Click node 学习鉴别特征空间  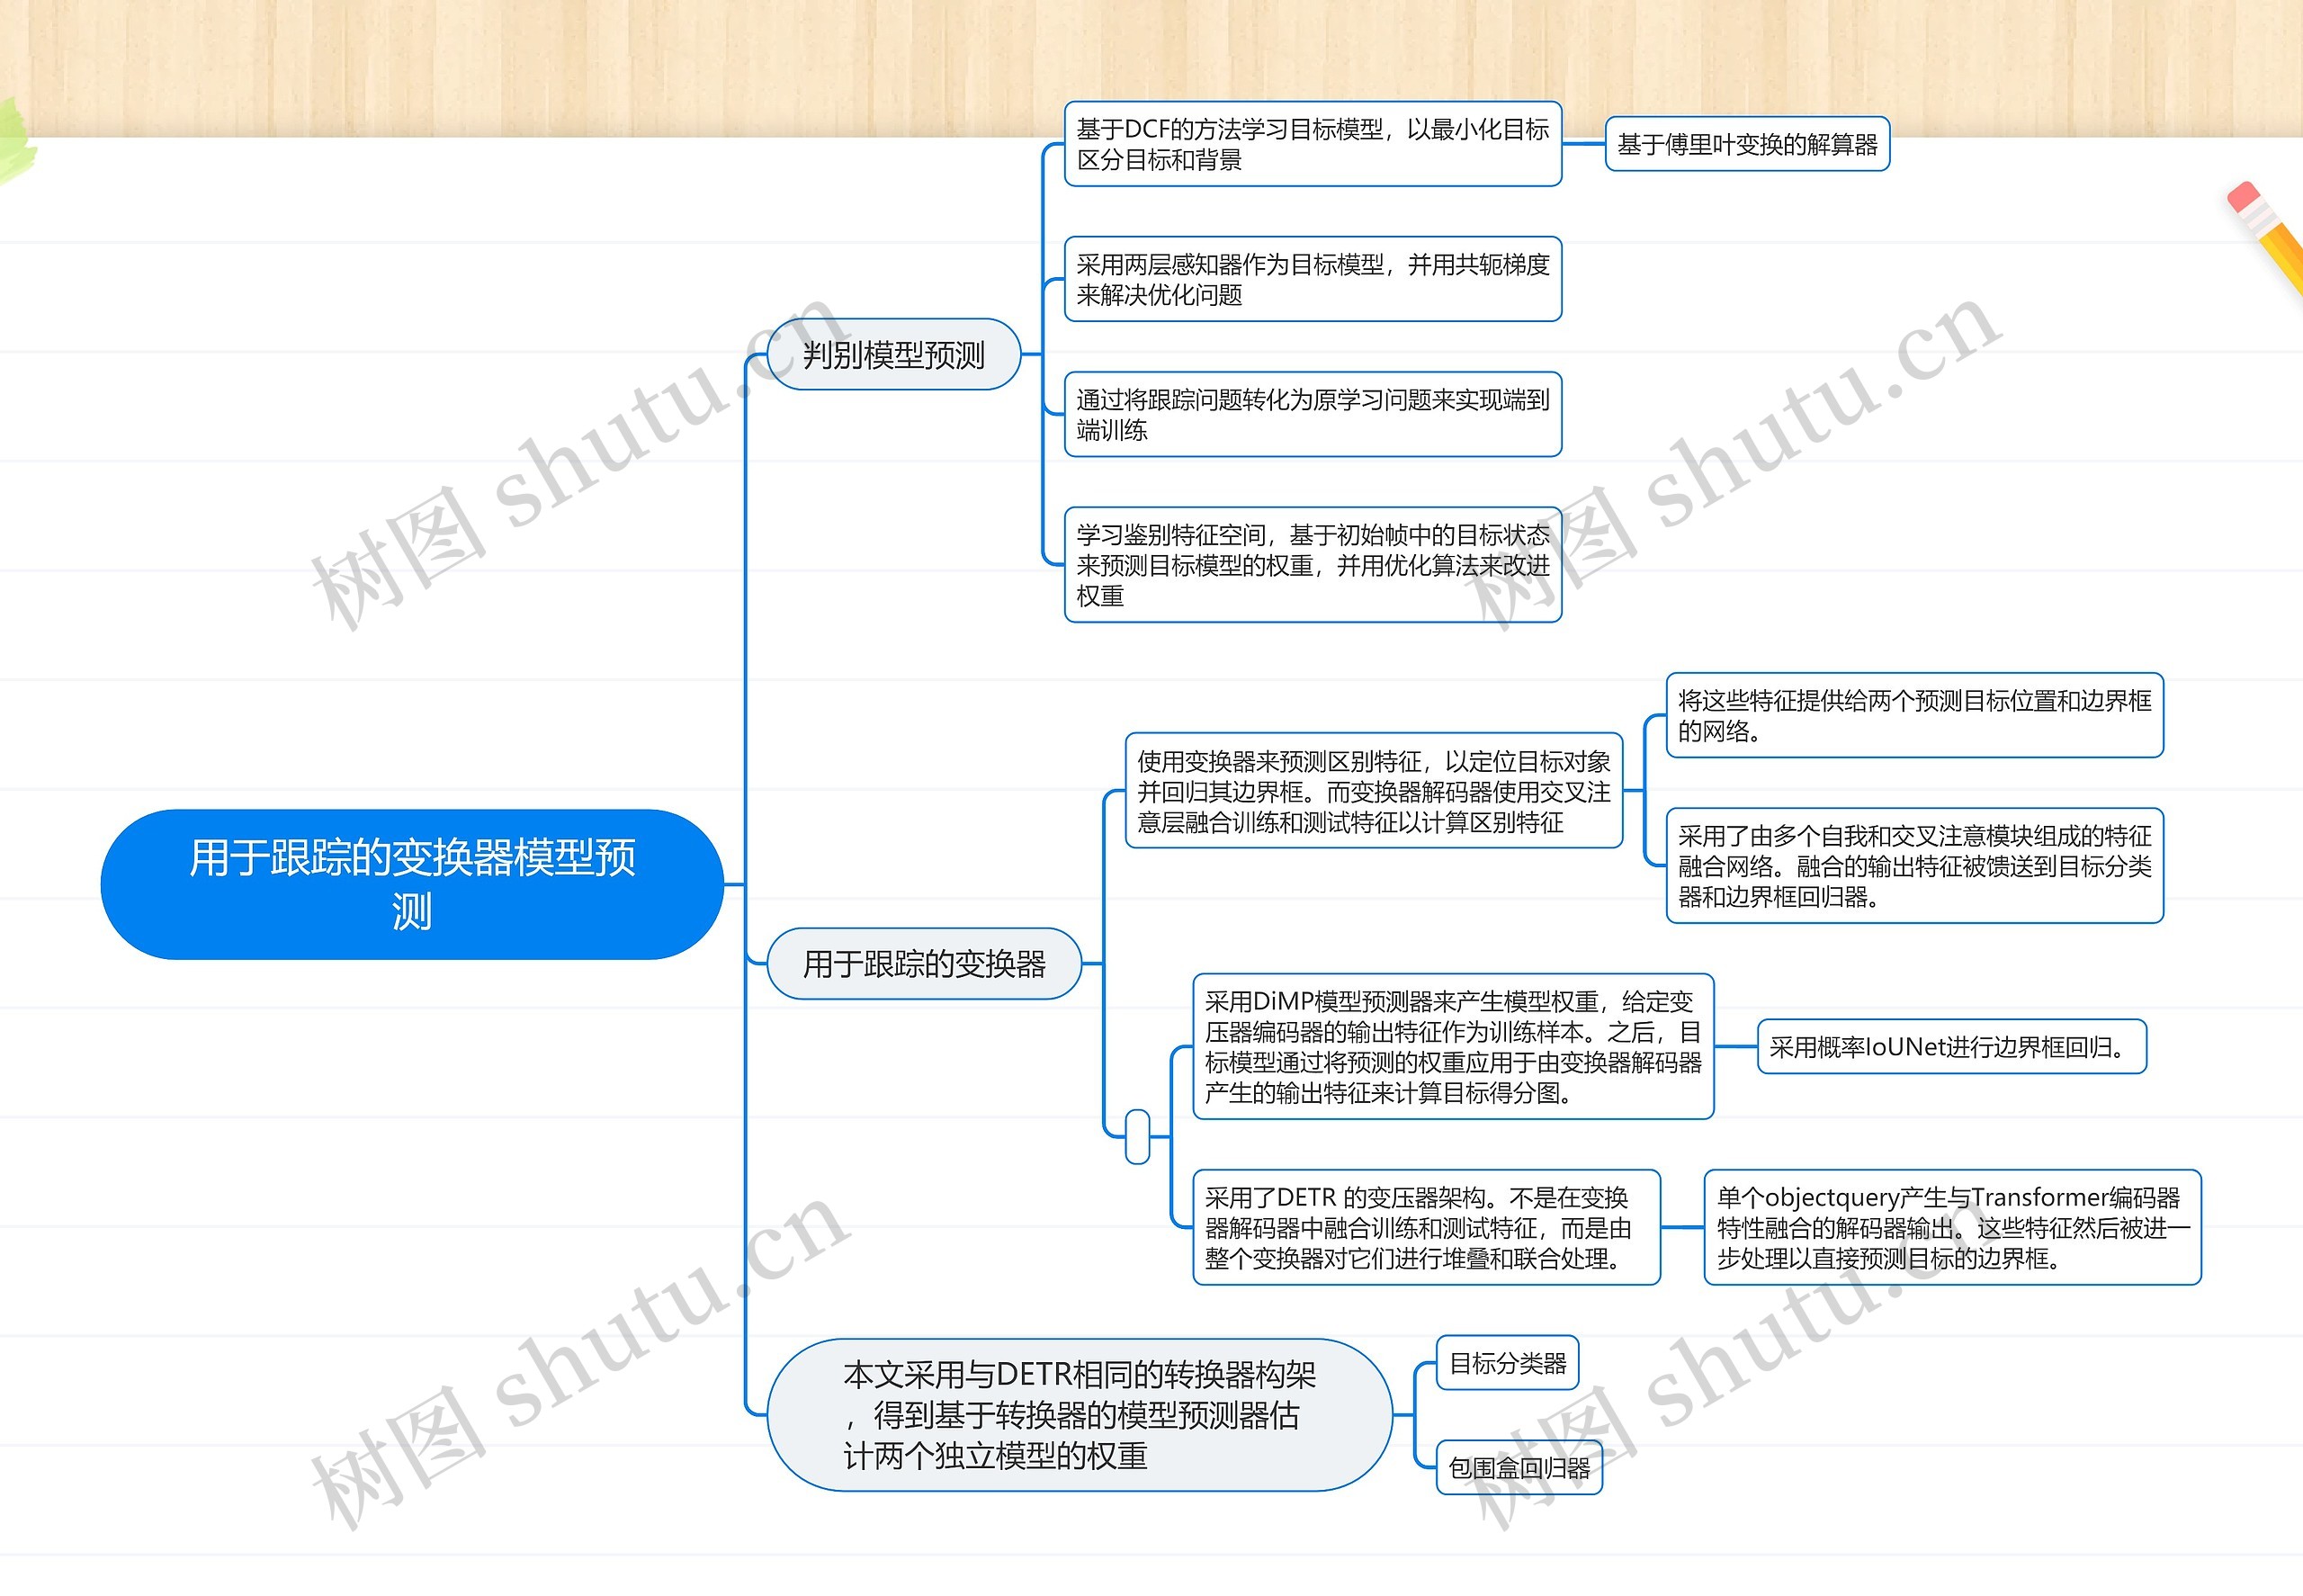1313,565
